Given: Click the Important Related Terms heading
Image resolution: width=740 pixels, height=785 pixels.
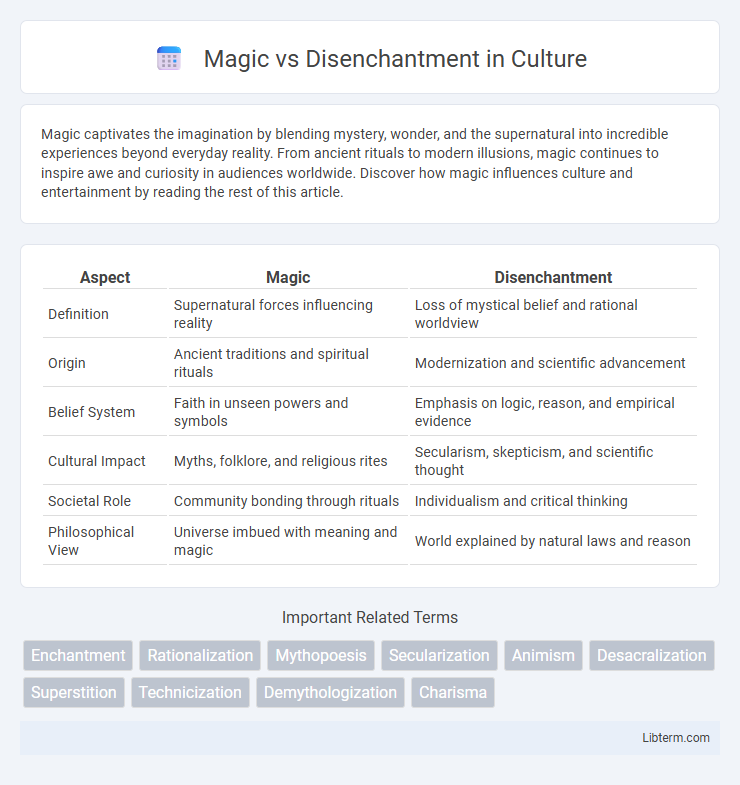Looking at the screenshot, I should click(369, 617).
